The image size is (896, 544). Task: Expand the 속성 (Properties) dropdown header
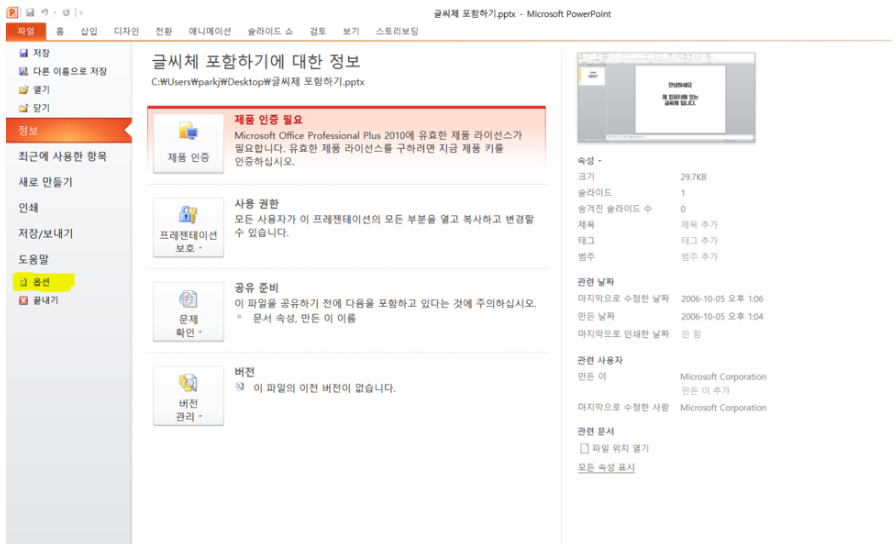coord(589,161)
